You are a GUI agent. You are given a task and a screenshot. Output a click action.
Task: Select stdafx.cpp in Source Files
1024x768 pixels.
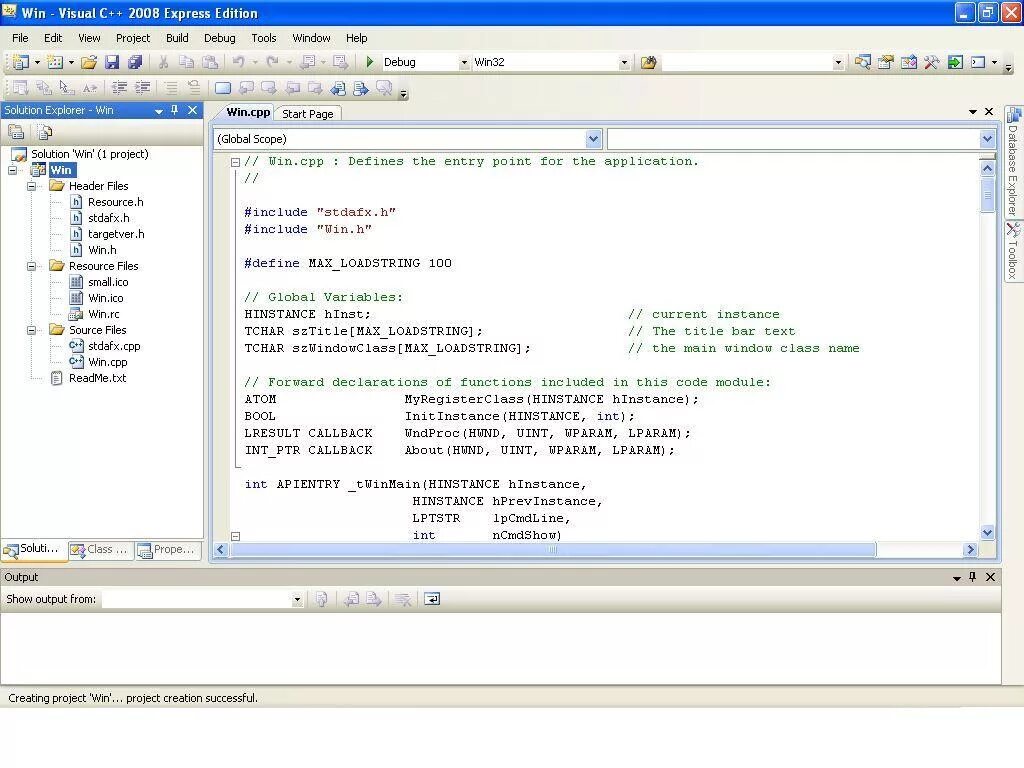114,346
